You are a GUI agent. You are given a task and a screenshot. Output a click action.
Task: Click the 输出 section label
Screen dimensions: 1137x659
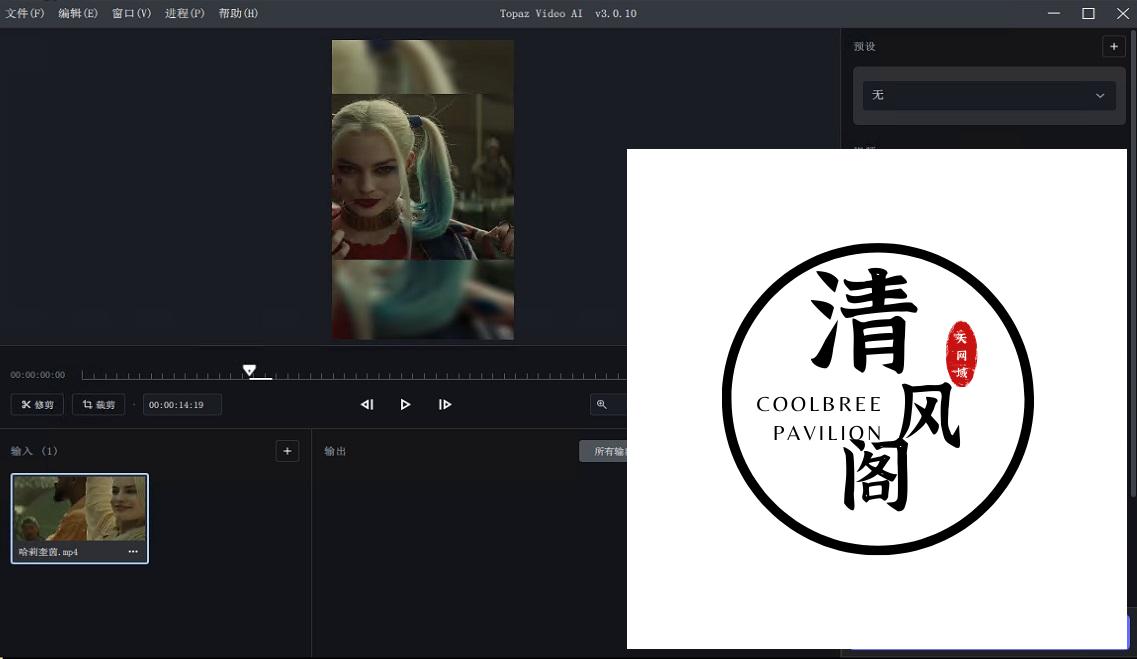335,451
